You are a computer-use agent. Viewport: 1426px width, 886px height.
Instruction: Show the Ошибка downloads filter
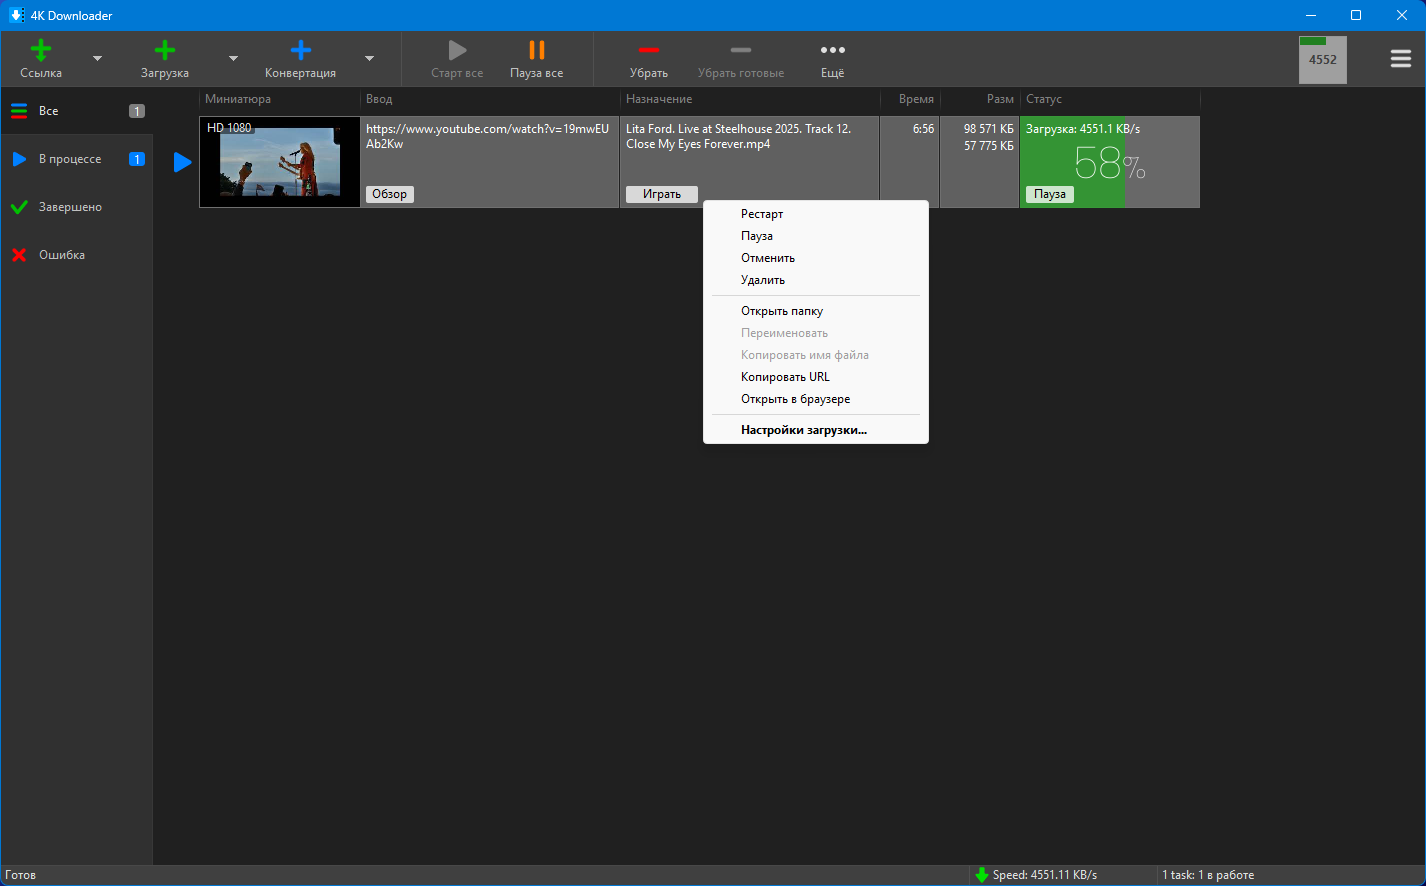point(62,255)
